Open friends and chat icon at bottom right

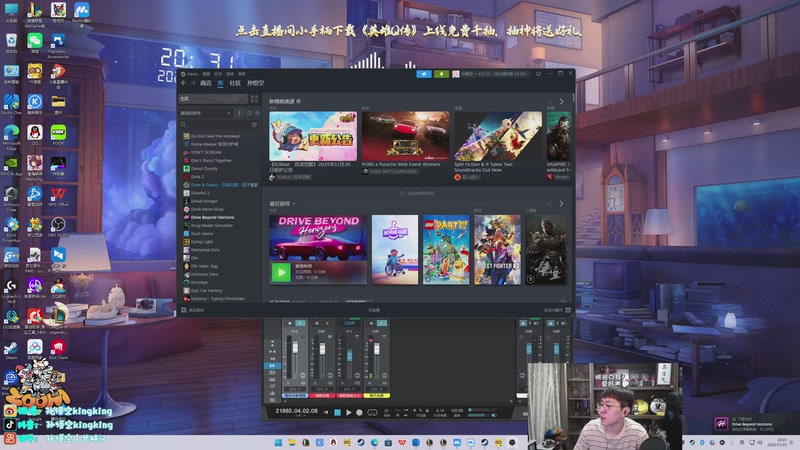pyautogui.click(x=568, y=310)
